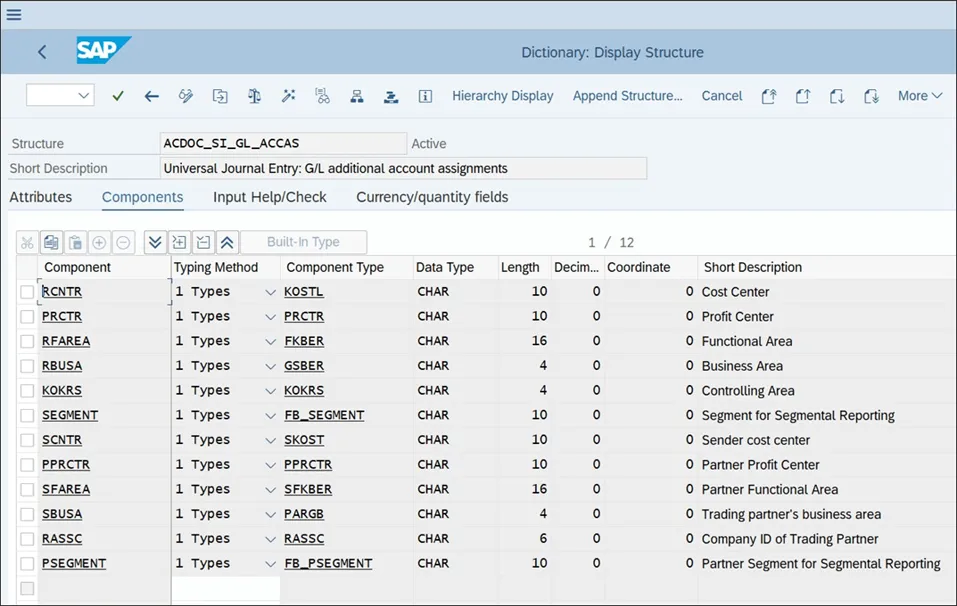Open component type link KOSTL

click(303, 292)
